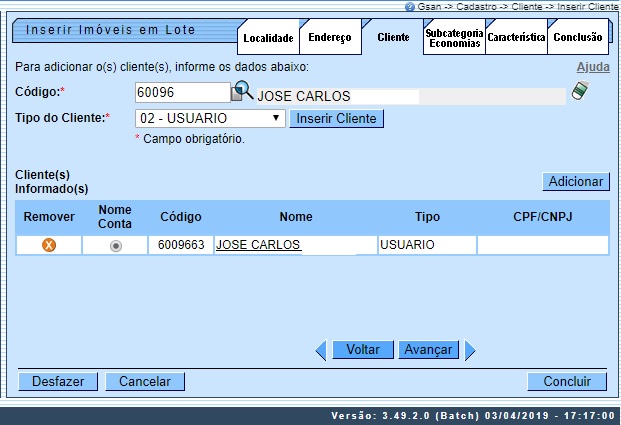Click the Remover column header
This screenshot has height=425, width=621.
coord(49,217)
